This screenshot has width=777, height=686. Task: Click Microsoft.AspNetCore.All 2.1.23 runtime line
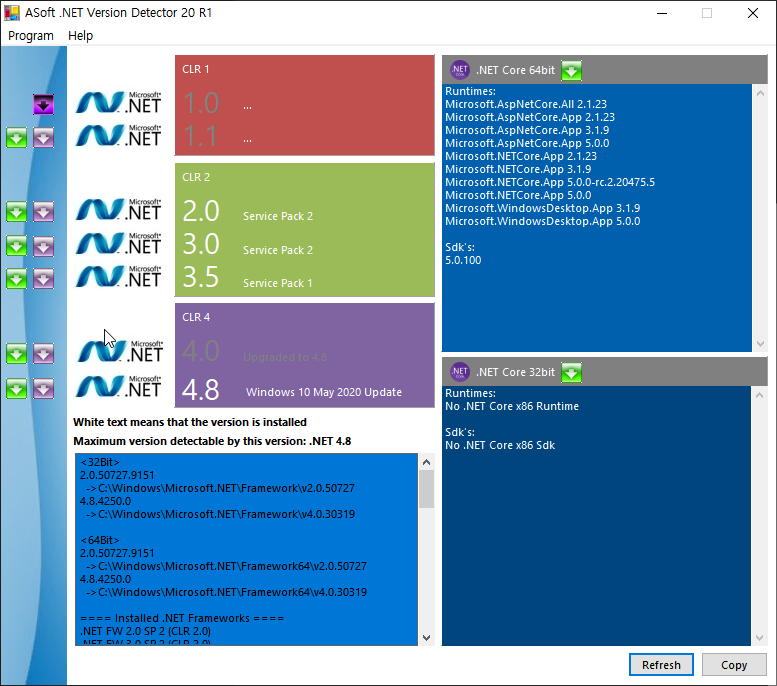[526, 104]
